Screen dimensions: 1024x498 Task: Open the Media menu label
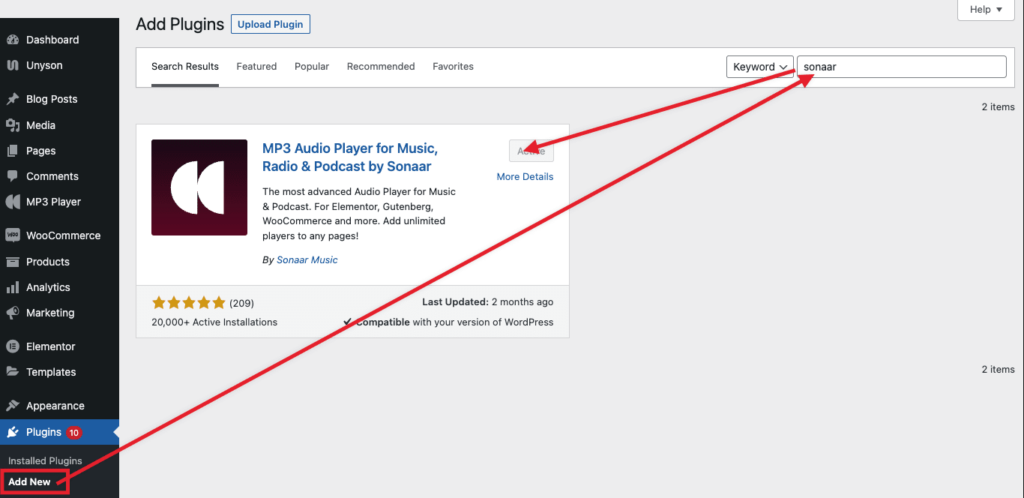(41, 125)
